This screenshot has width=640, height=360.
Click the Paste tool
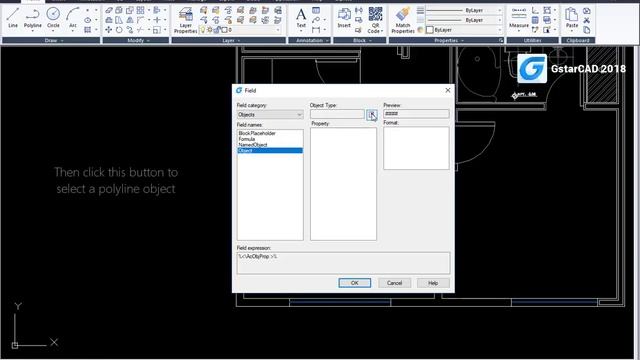pos(572,18)
